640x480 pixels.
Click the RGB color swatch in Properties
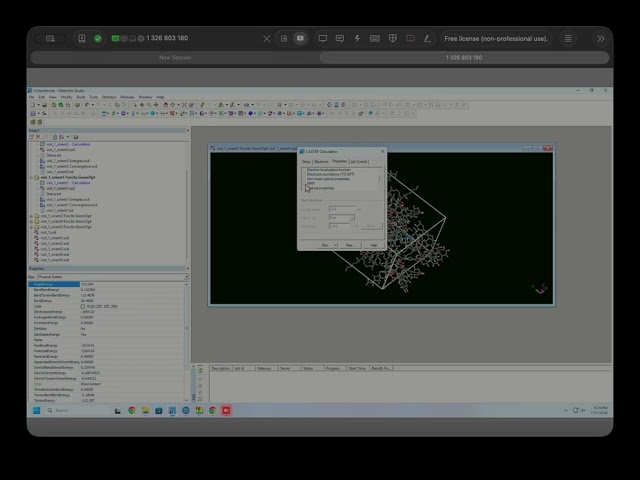point(83,306)
